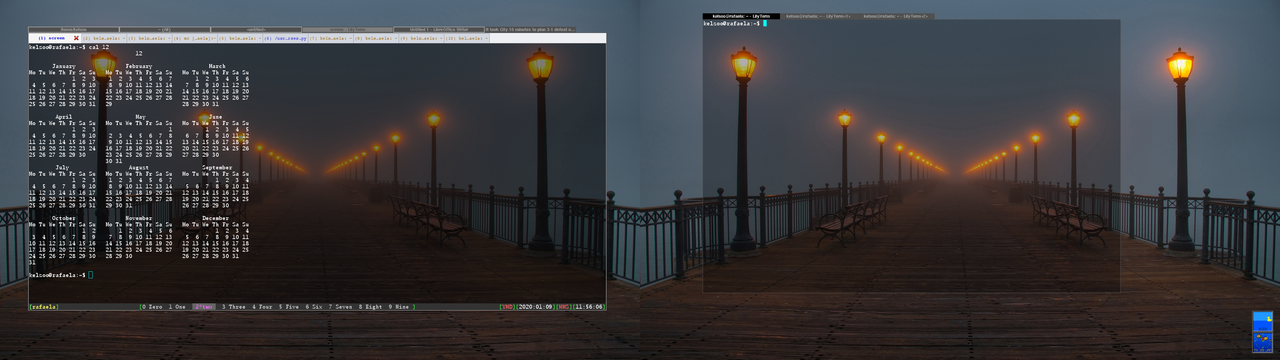Open LilyTerm tab numbered (7)
Screen dimensions: 1280x360
pos(331,38)
